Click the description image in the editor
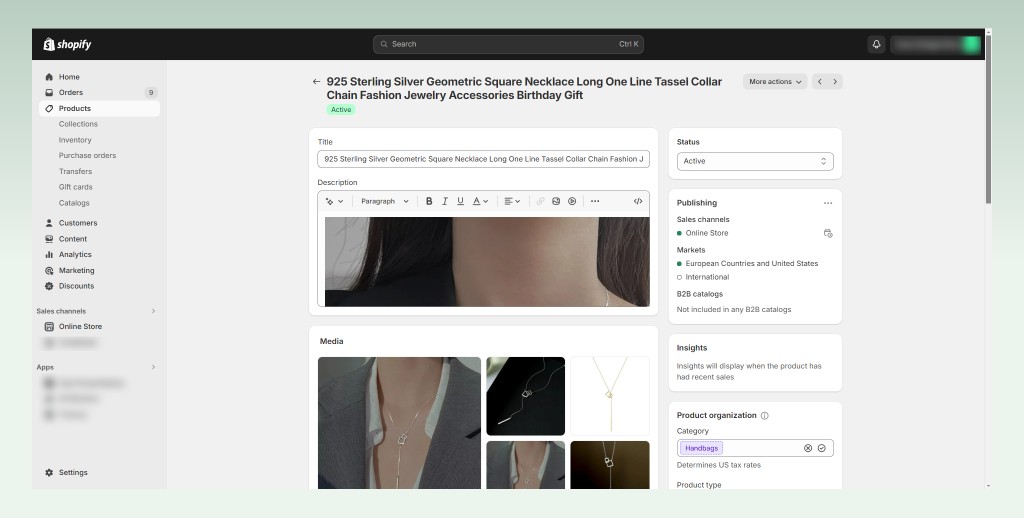The width and height of the screenshot is (1024, 518). pos(487,262)
